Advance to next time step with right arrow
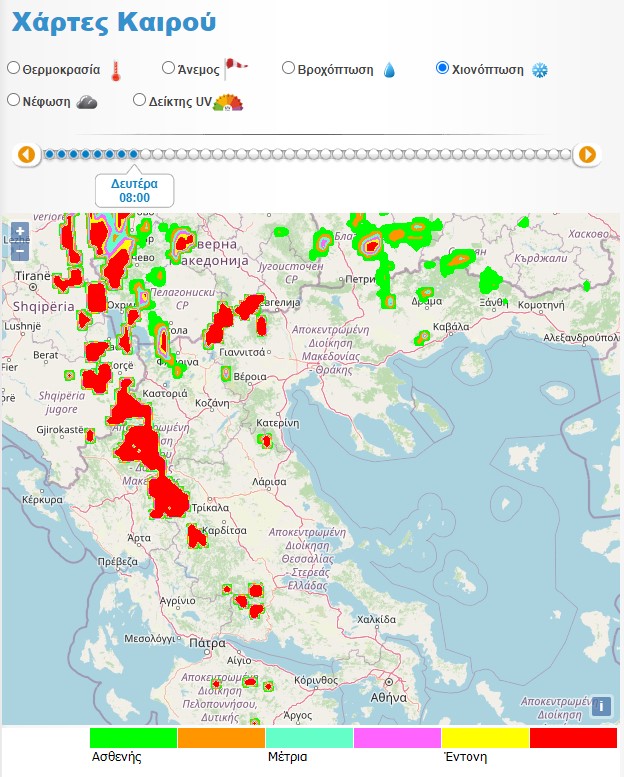This screenshot has width=624, height=777. [587, 155]
